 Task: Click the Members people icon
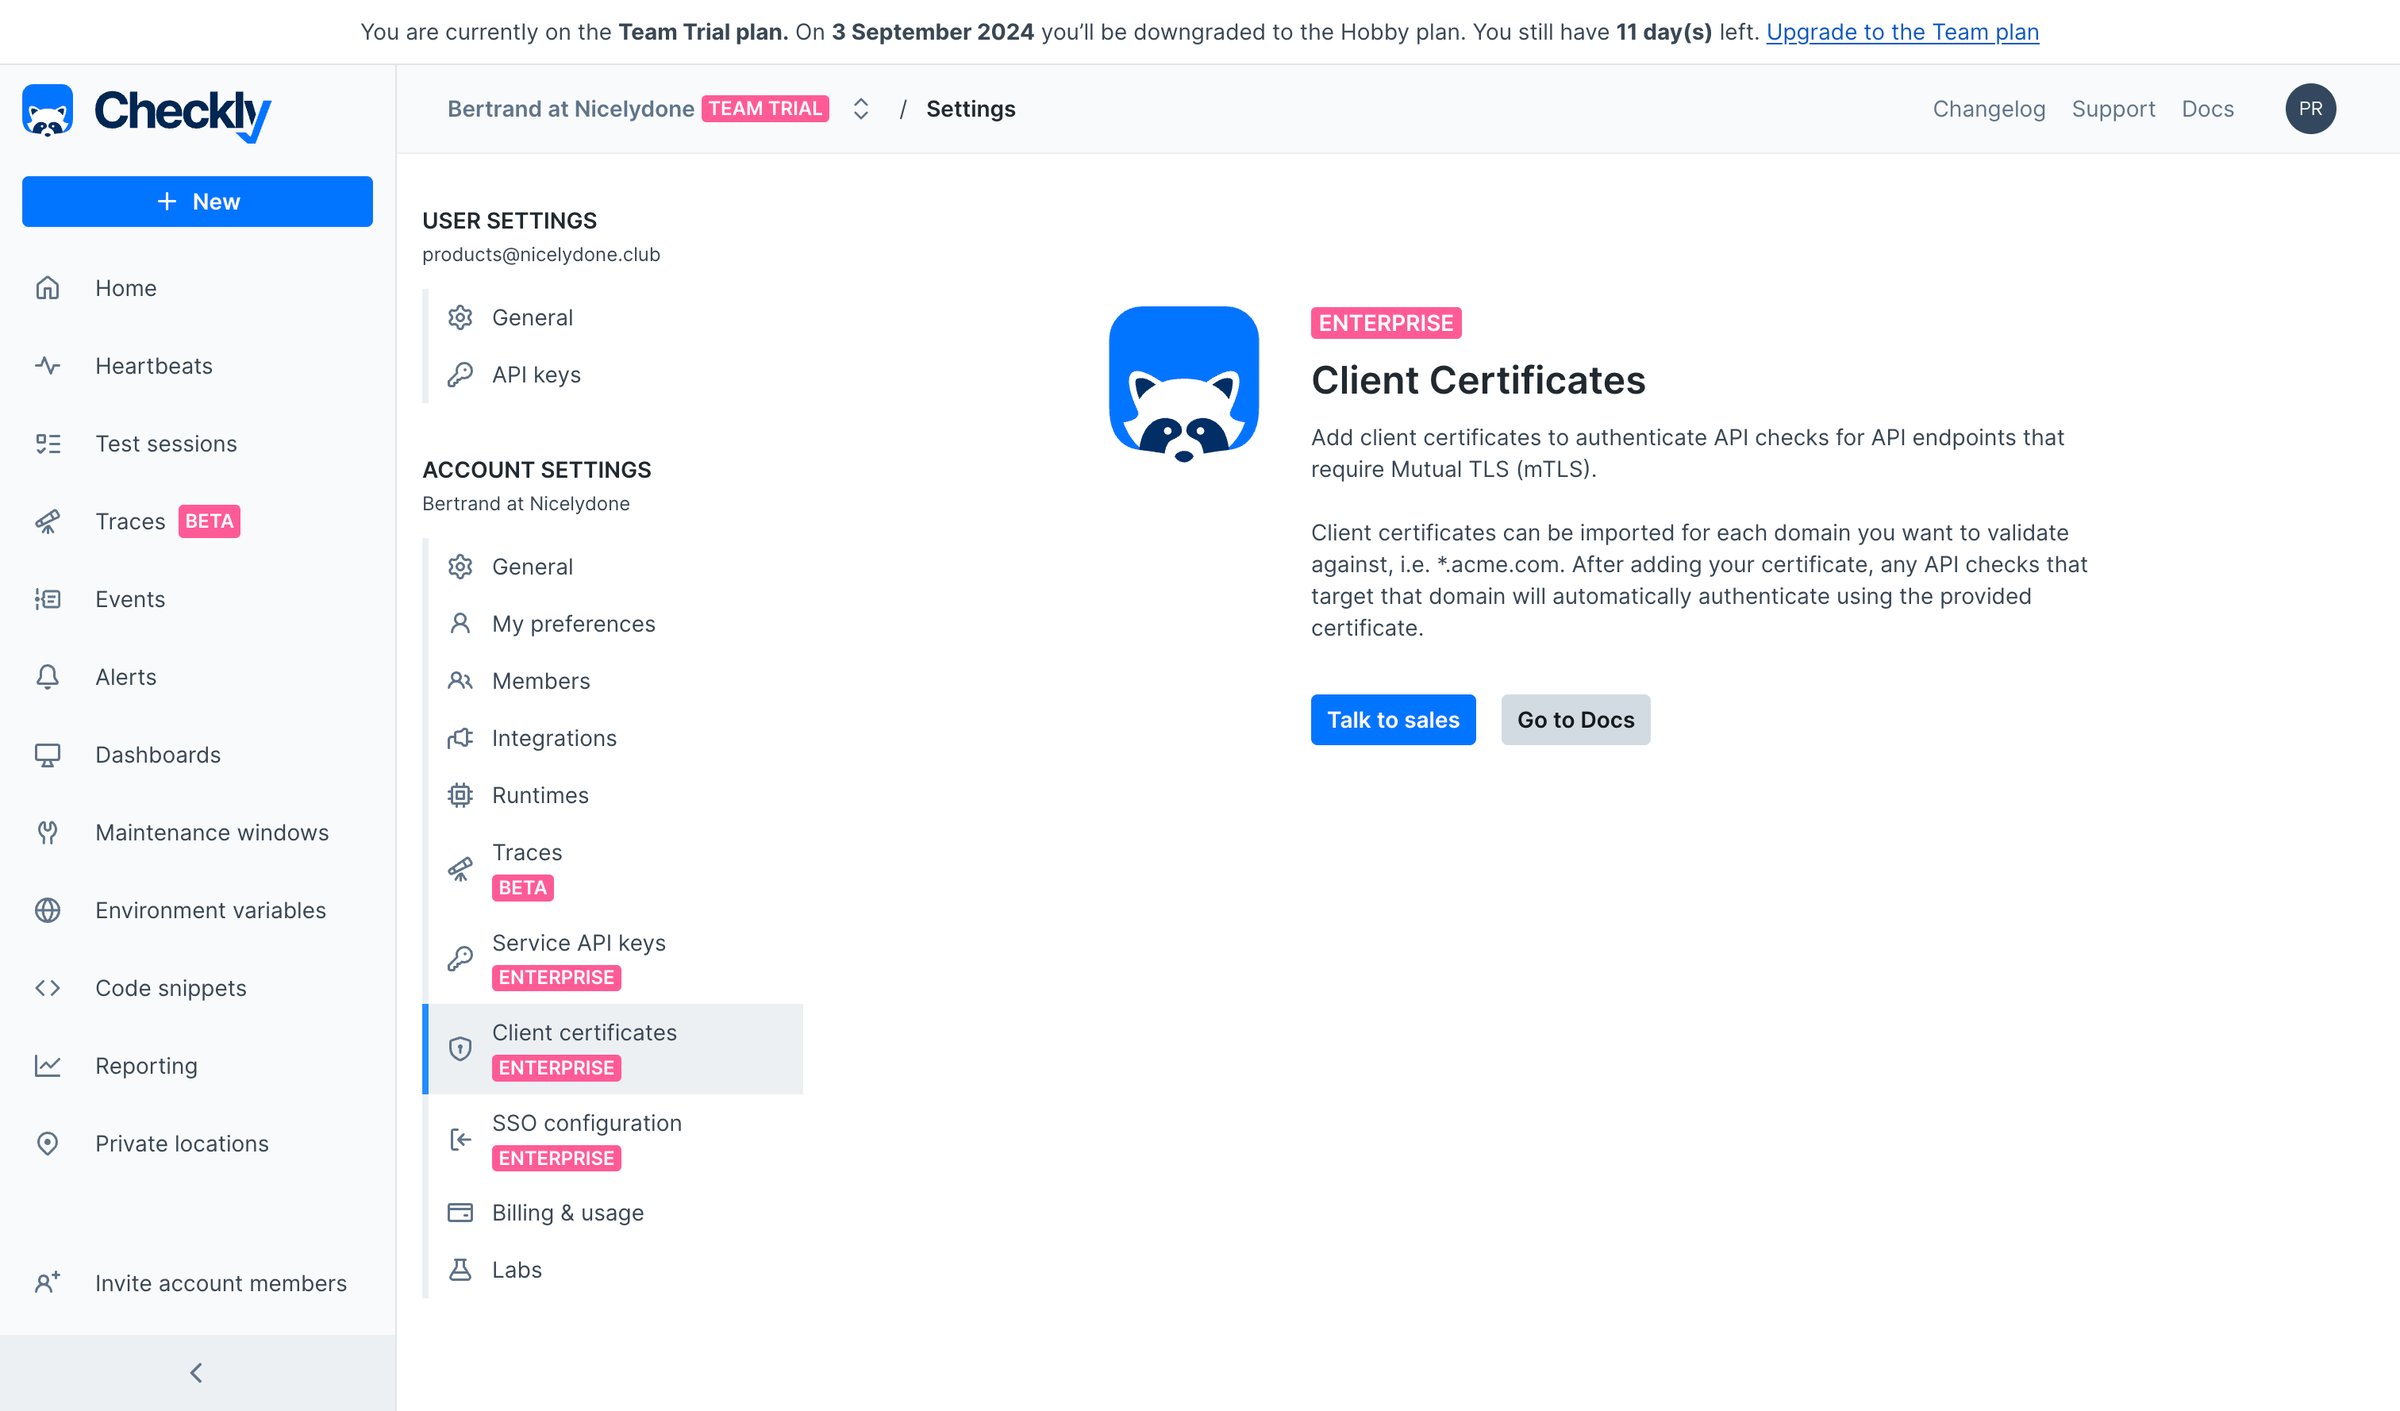point(460,681)
